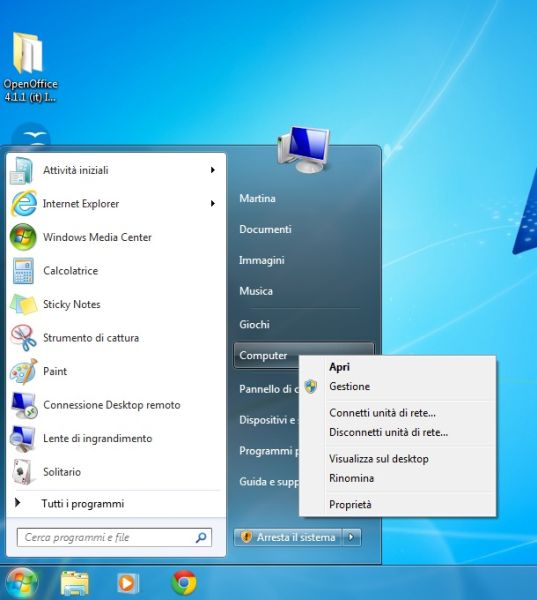
Task: Open Windows Explorer from the taskbar
Action: [x=75, y=583]
